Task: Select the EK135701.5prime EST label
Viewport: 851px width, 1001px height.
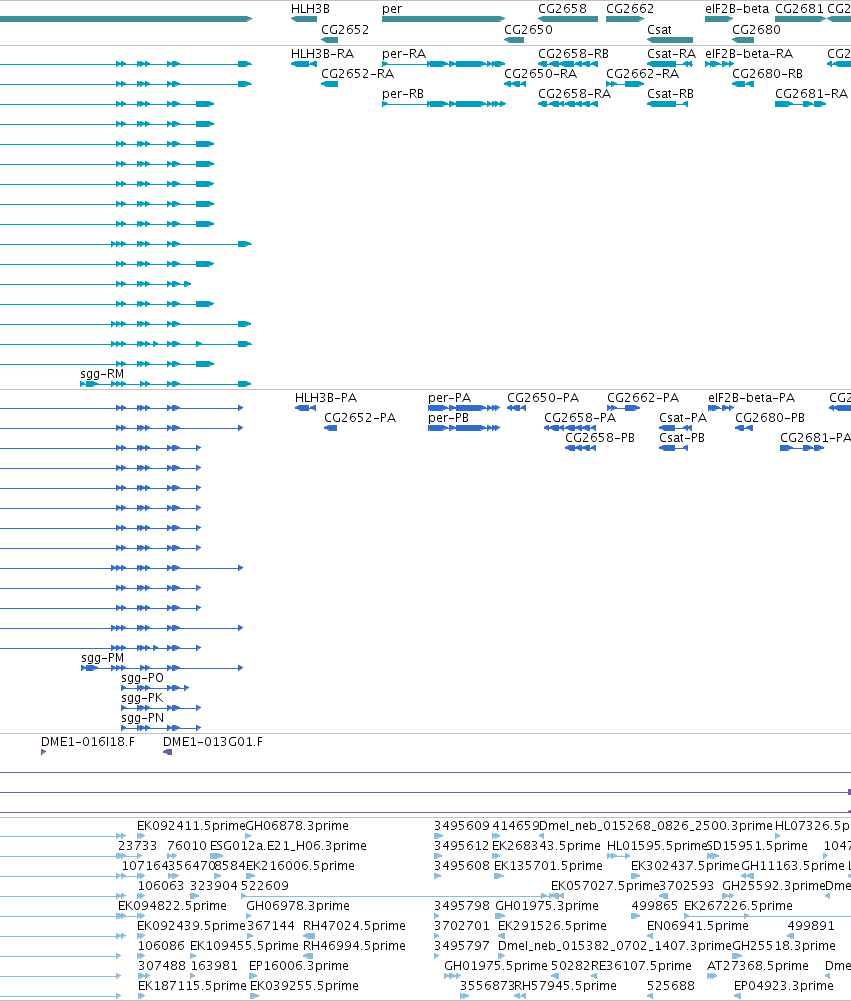Action: click(x=548, y=866)
